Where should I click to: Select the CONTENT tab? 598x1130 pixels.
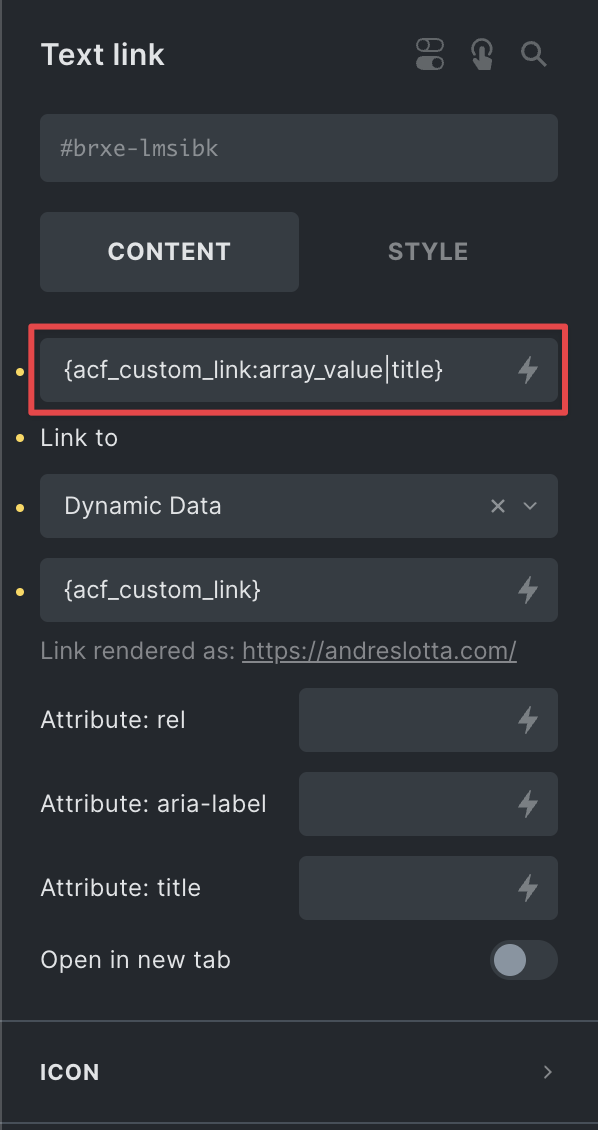(x=169, y=252)
